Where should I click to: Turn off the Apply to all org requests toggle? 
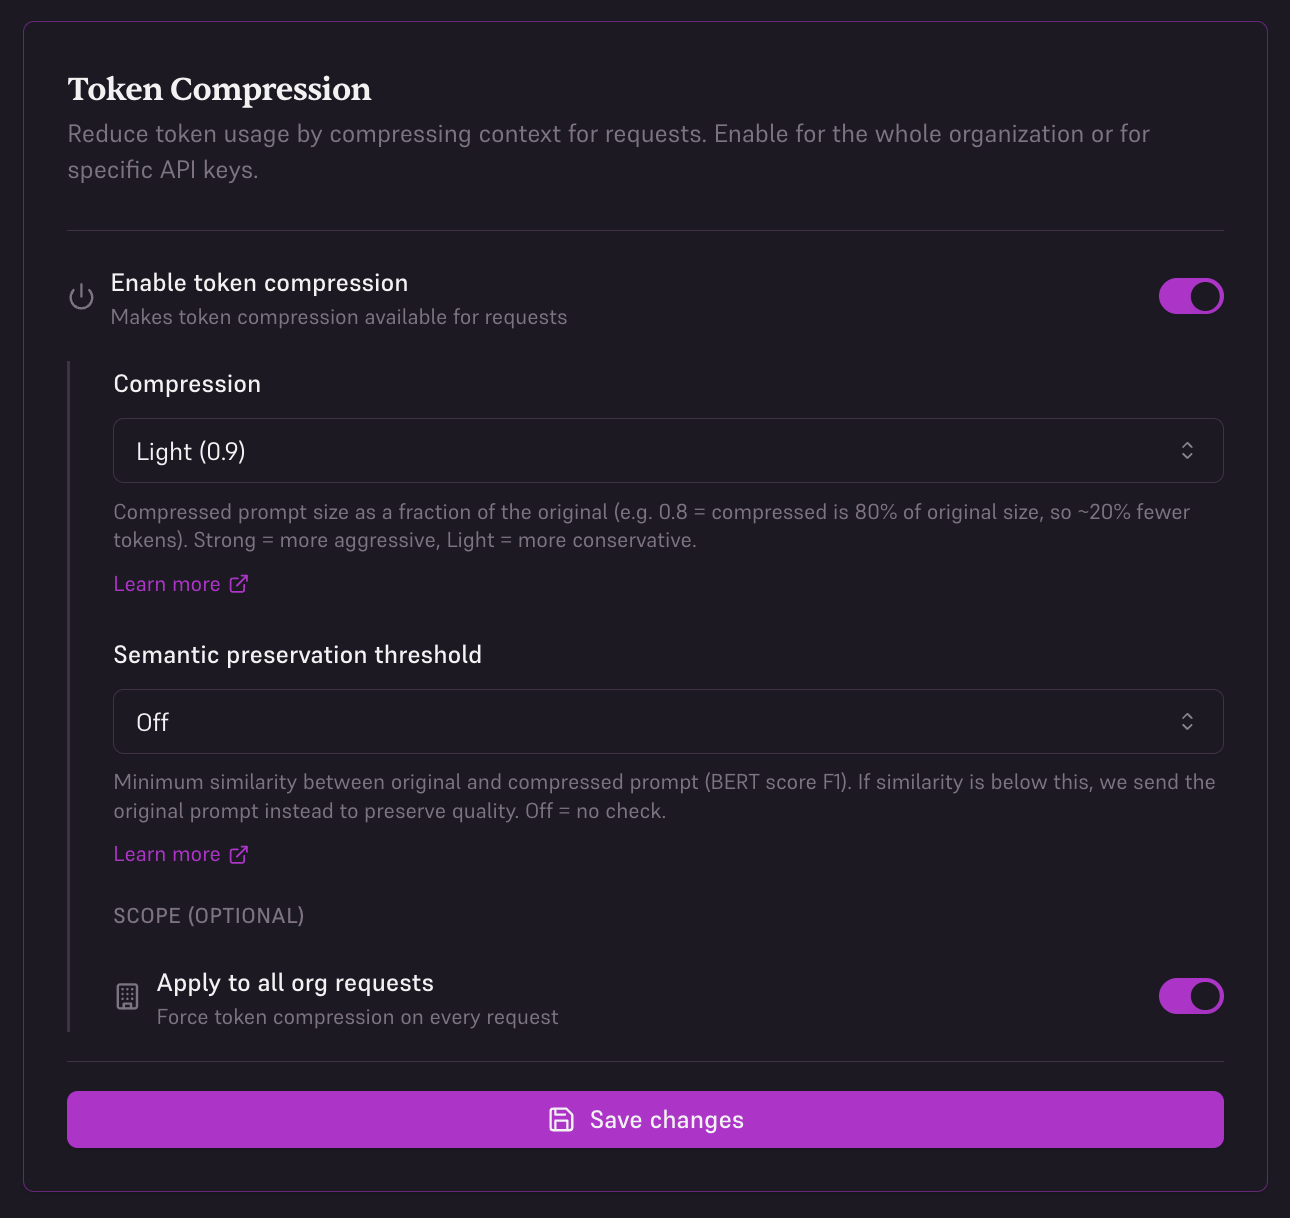click(1191, 996)
